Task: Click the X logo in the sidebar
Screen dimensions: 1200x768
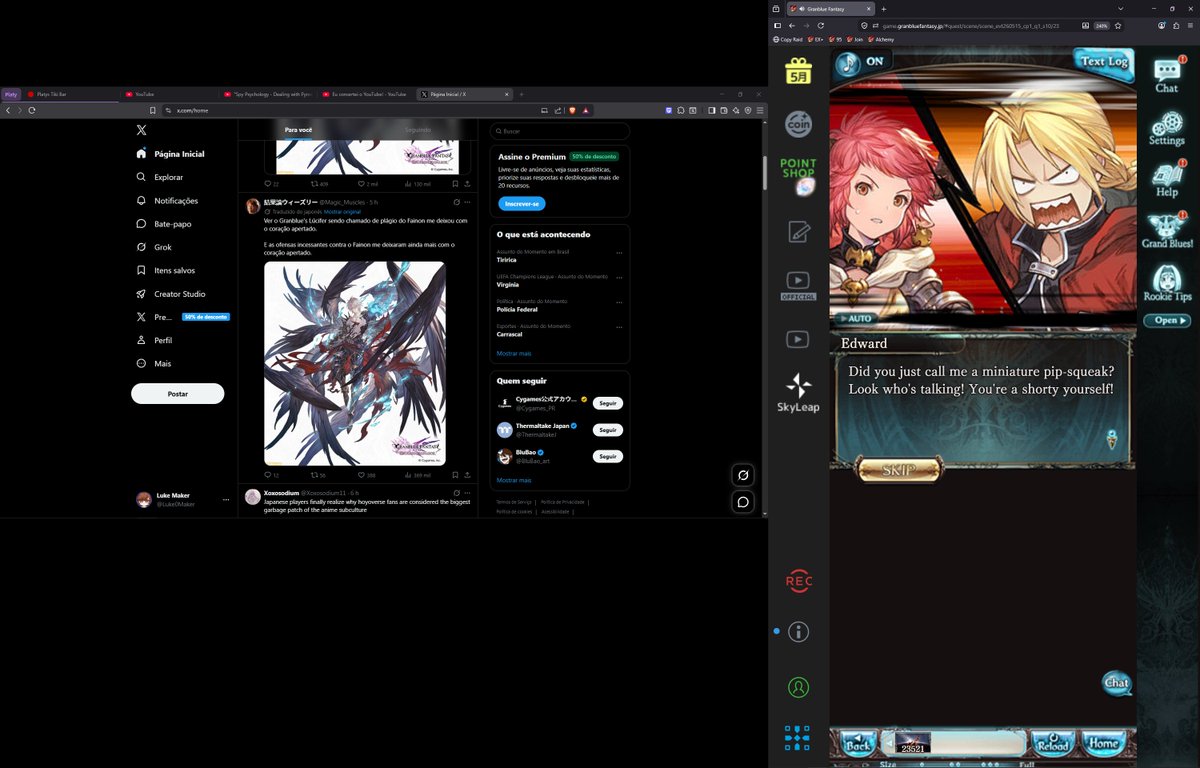Action: (x=142, y=130)
